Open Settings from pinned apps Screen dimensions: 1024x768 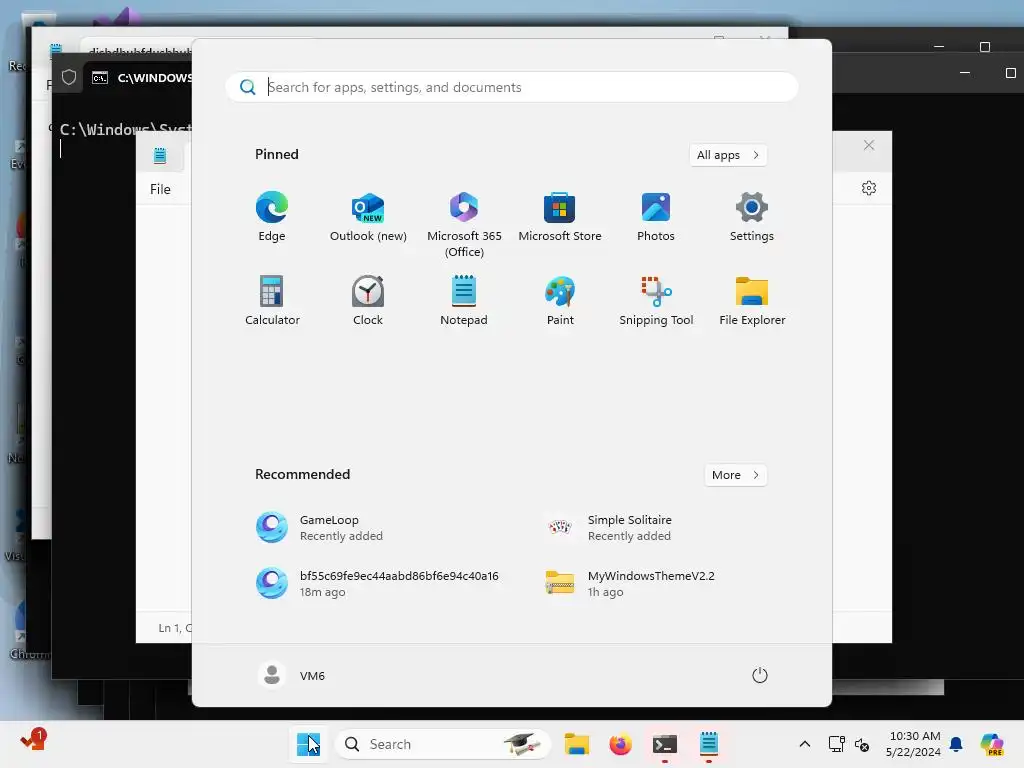pyautogui.click(x=752, y=217)
